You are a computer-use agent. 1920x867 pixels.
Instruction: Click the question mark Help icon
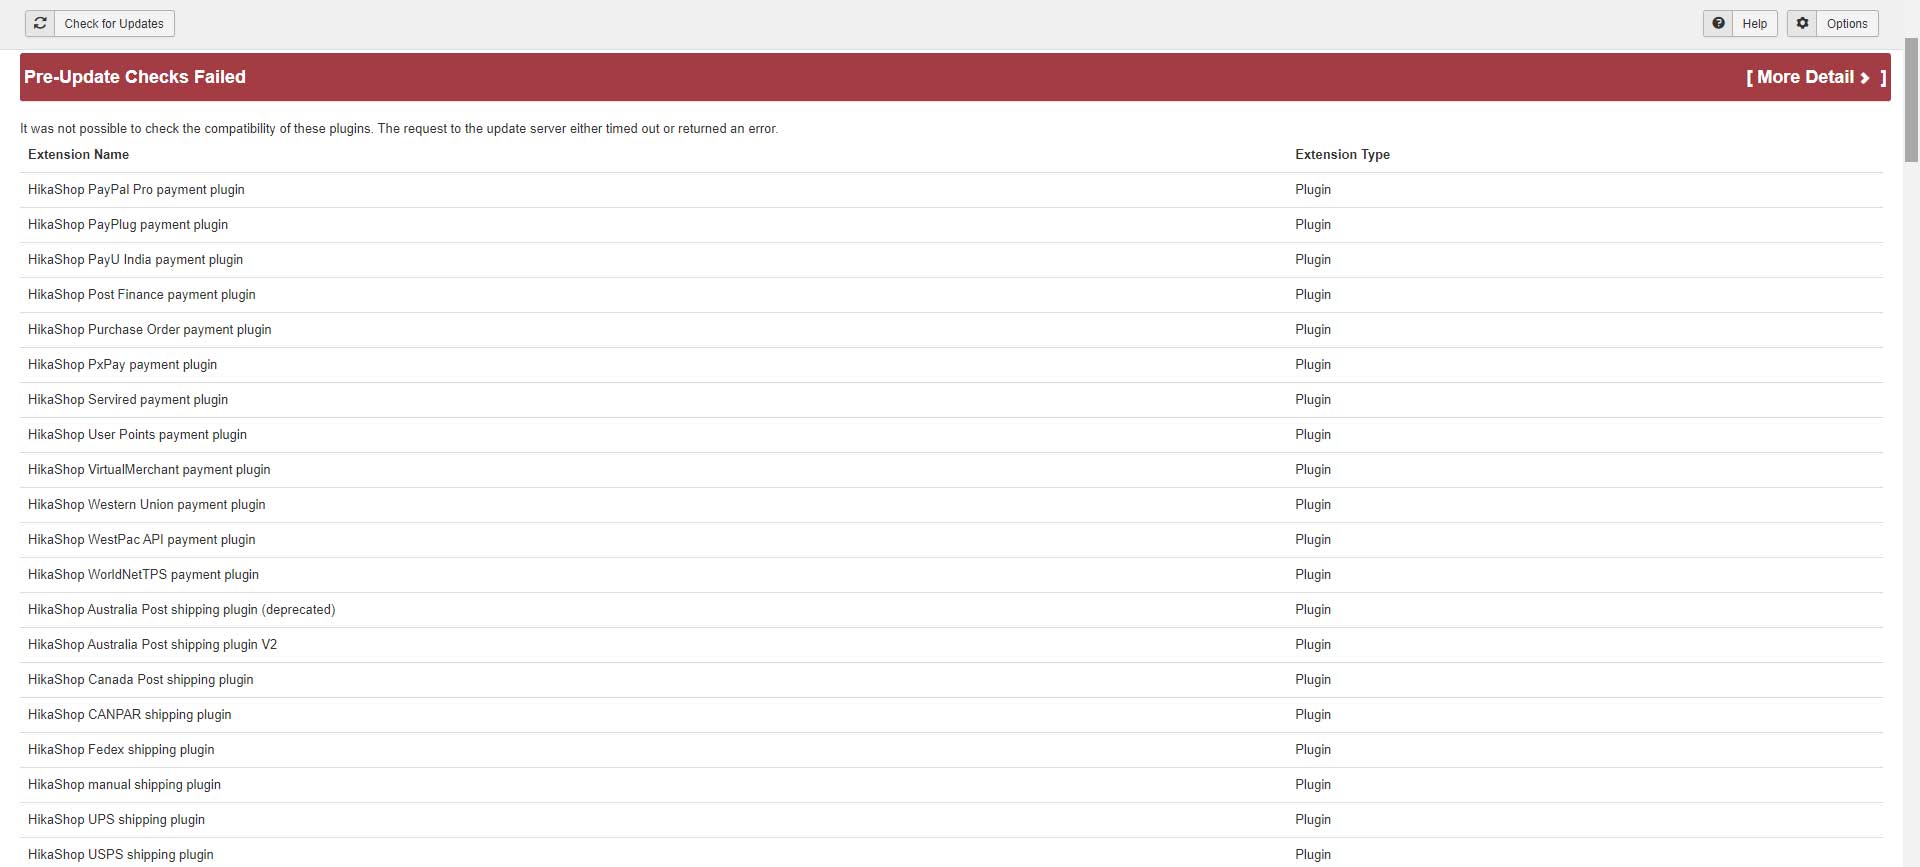pyautogui.click(x=1718, y=23)
